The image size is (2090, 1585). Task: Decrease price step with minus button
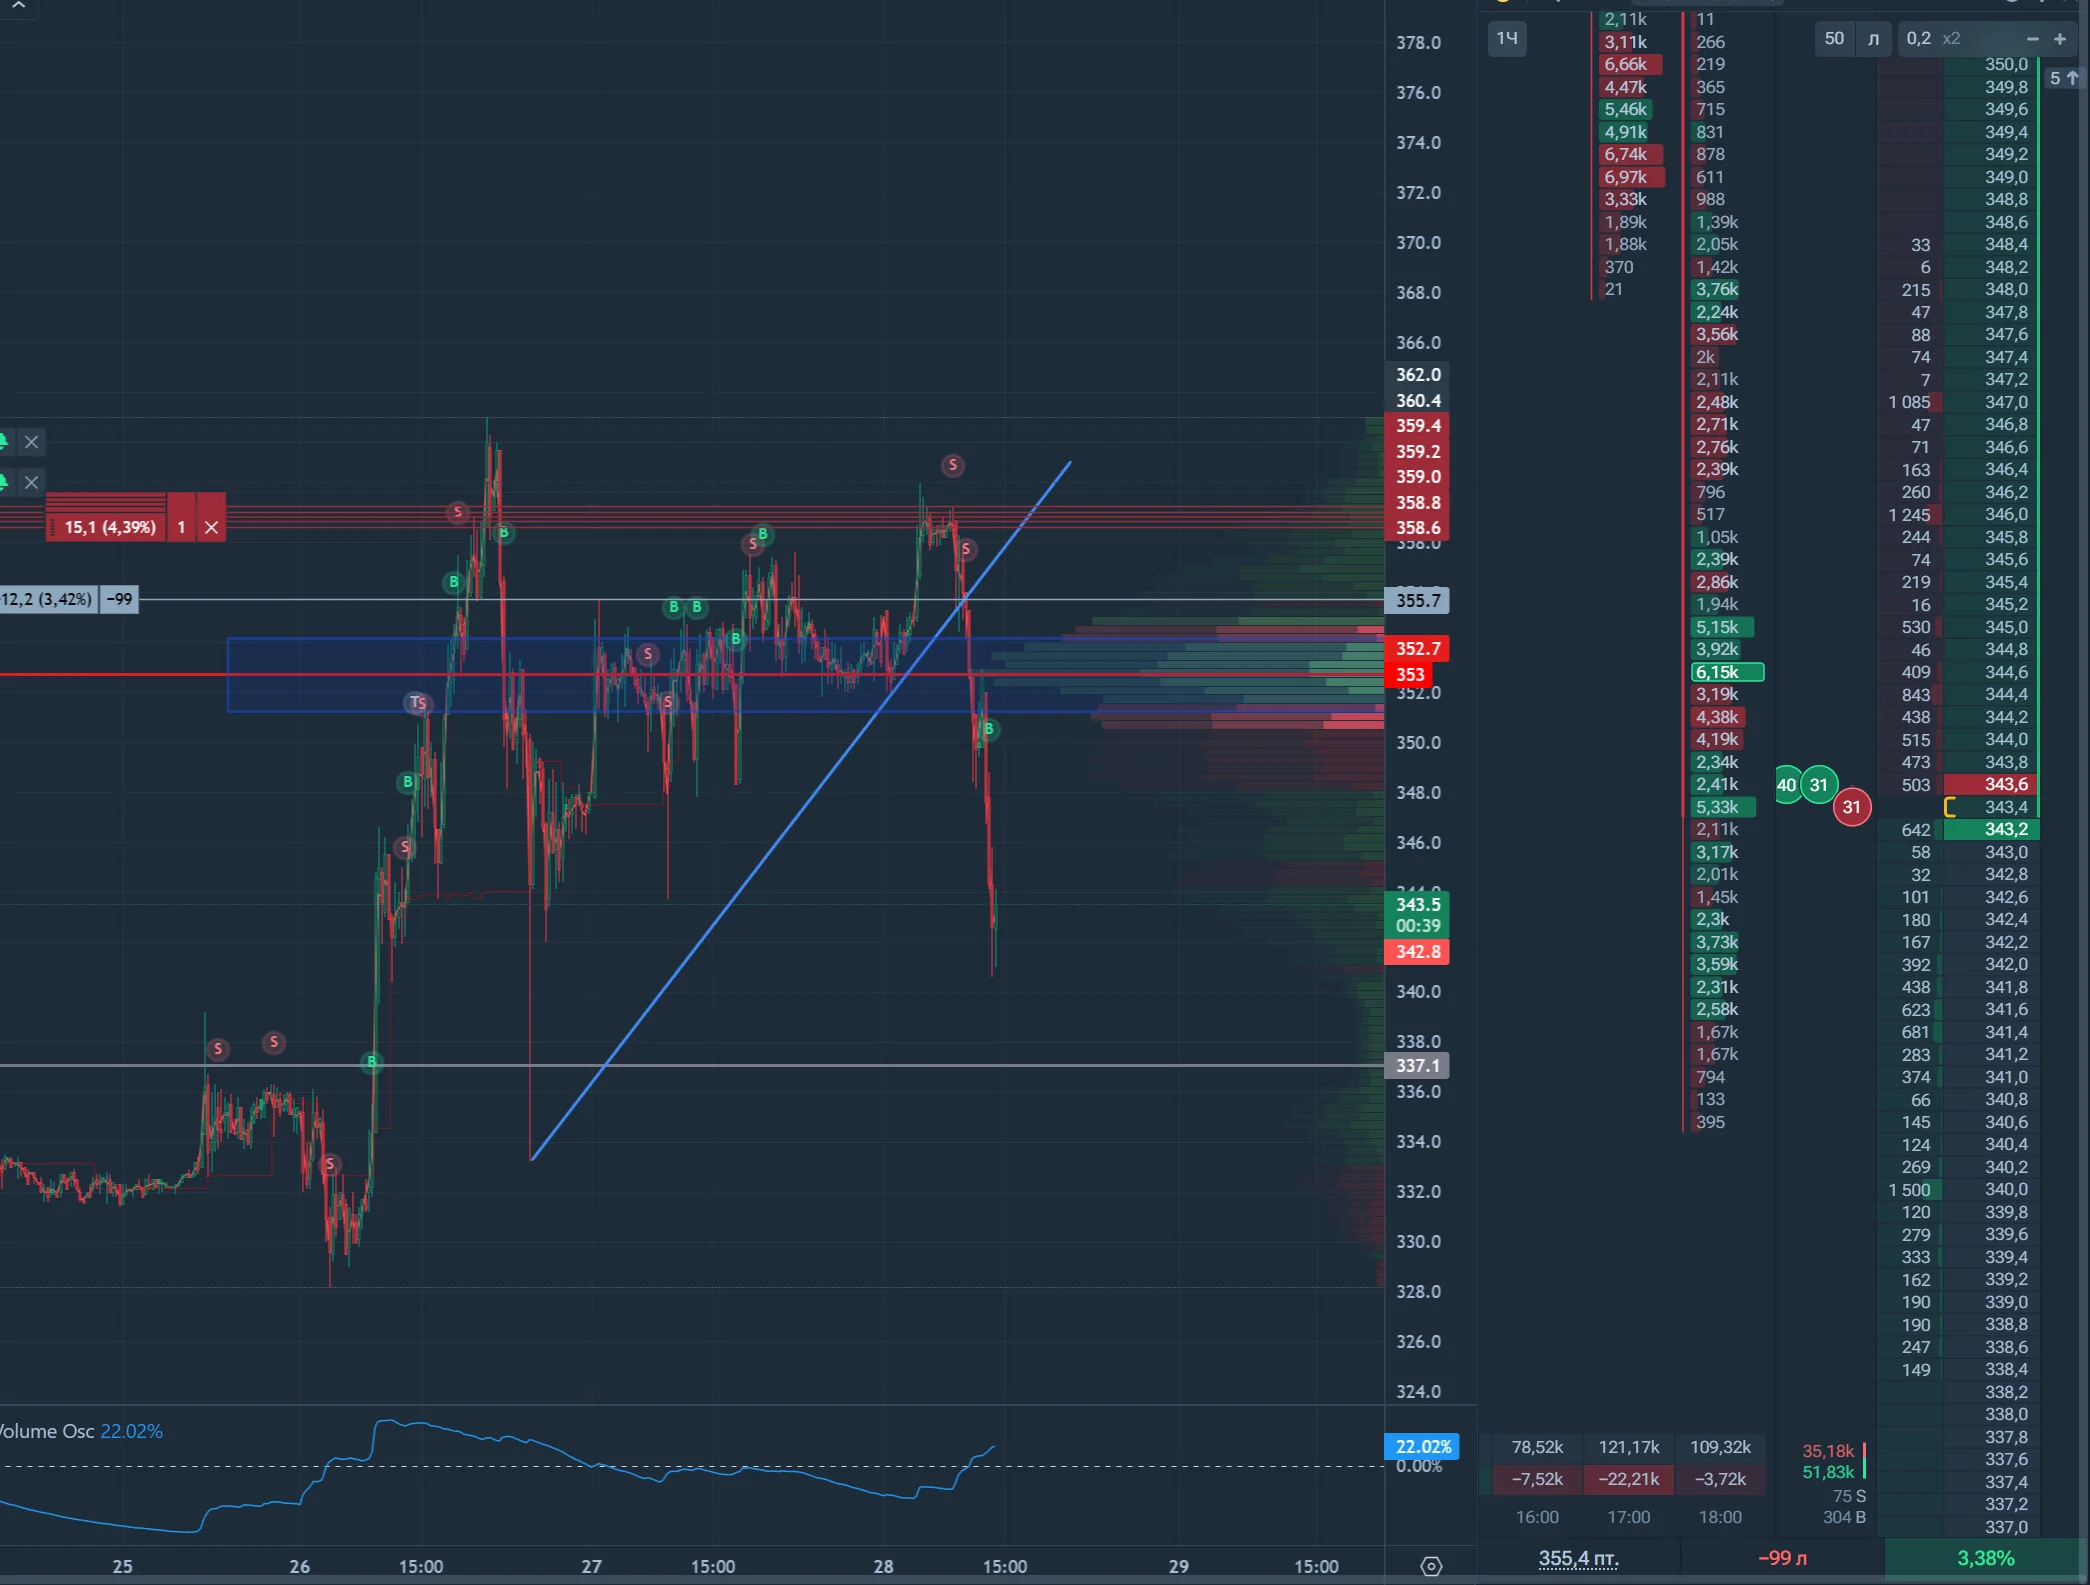click(2032, 39)
